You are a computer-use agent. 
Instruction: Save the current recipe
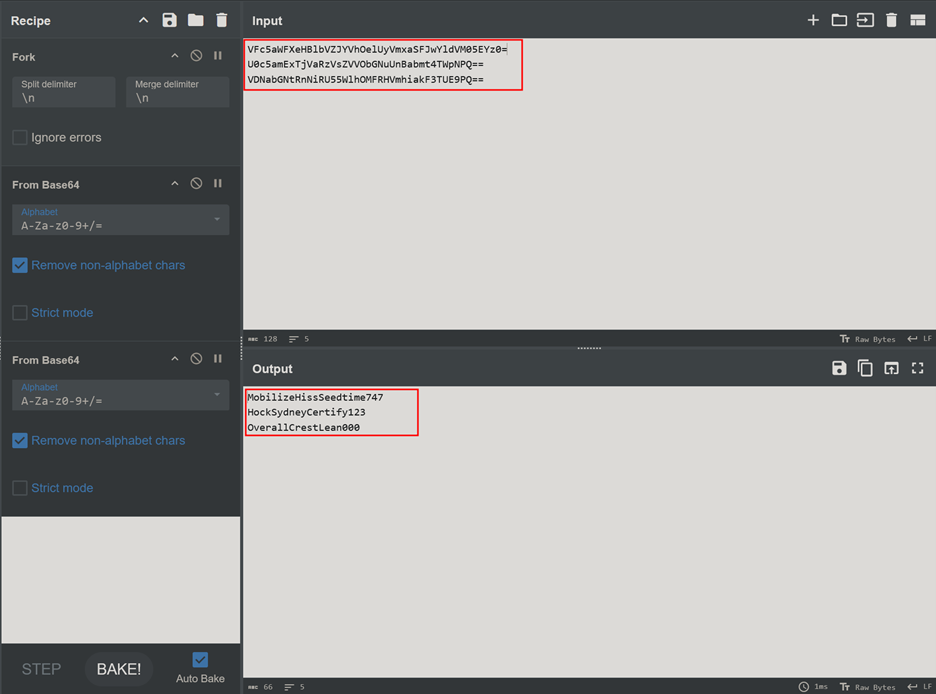tap(169, 20)
